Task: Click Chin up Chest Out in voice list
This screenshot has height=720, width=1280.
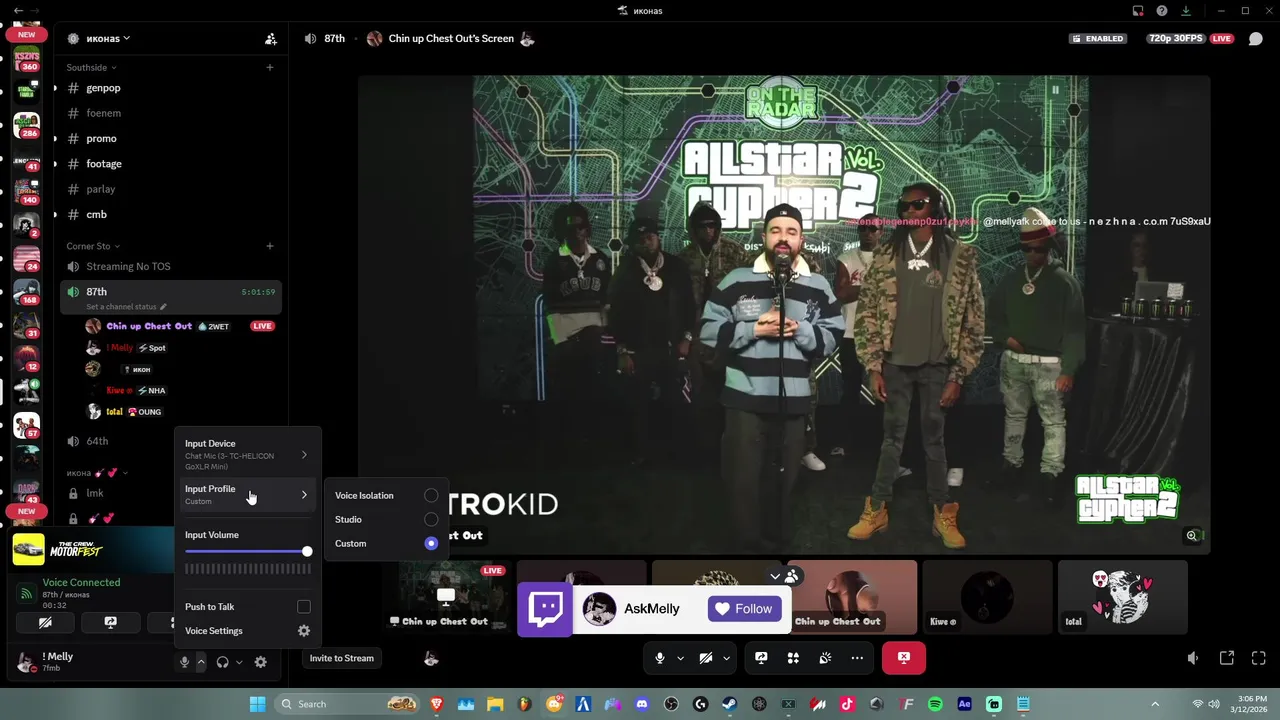Action: pos(149,326)
